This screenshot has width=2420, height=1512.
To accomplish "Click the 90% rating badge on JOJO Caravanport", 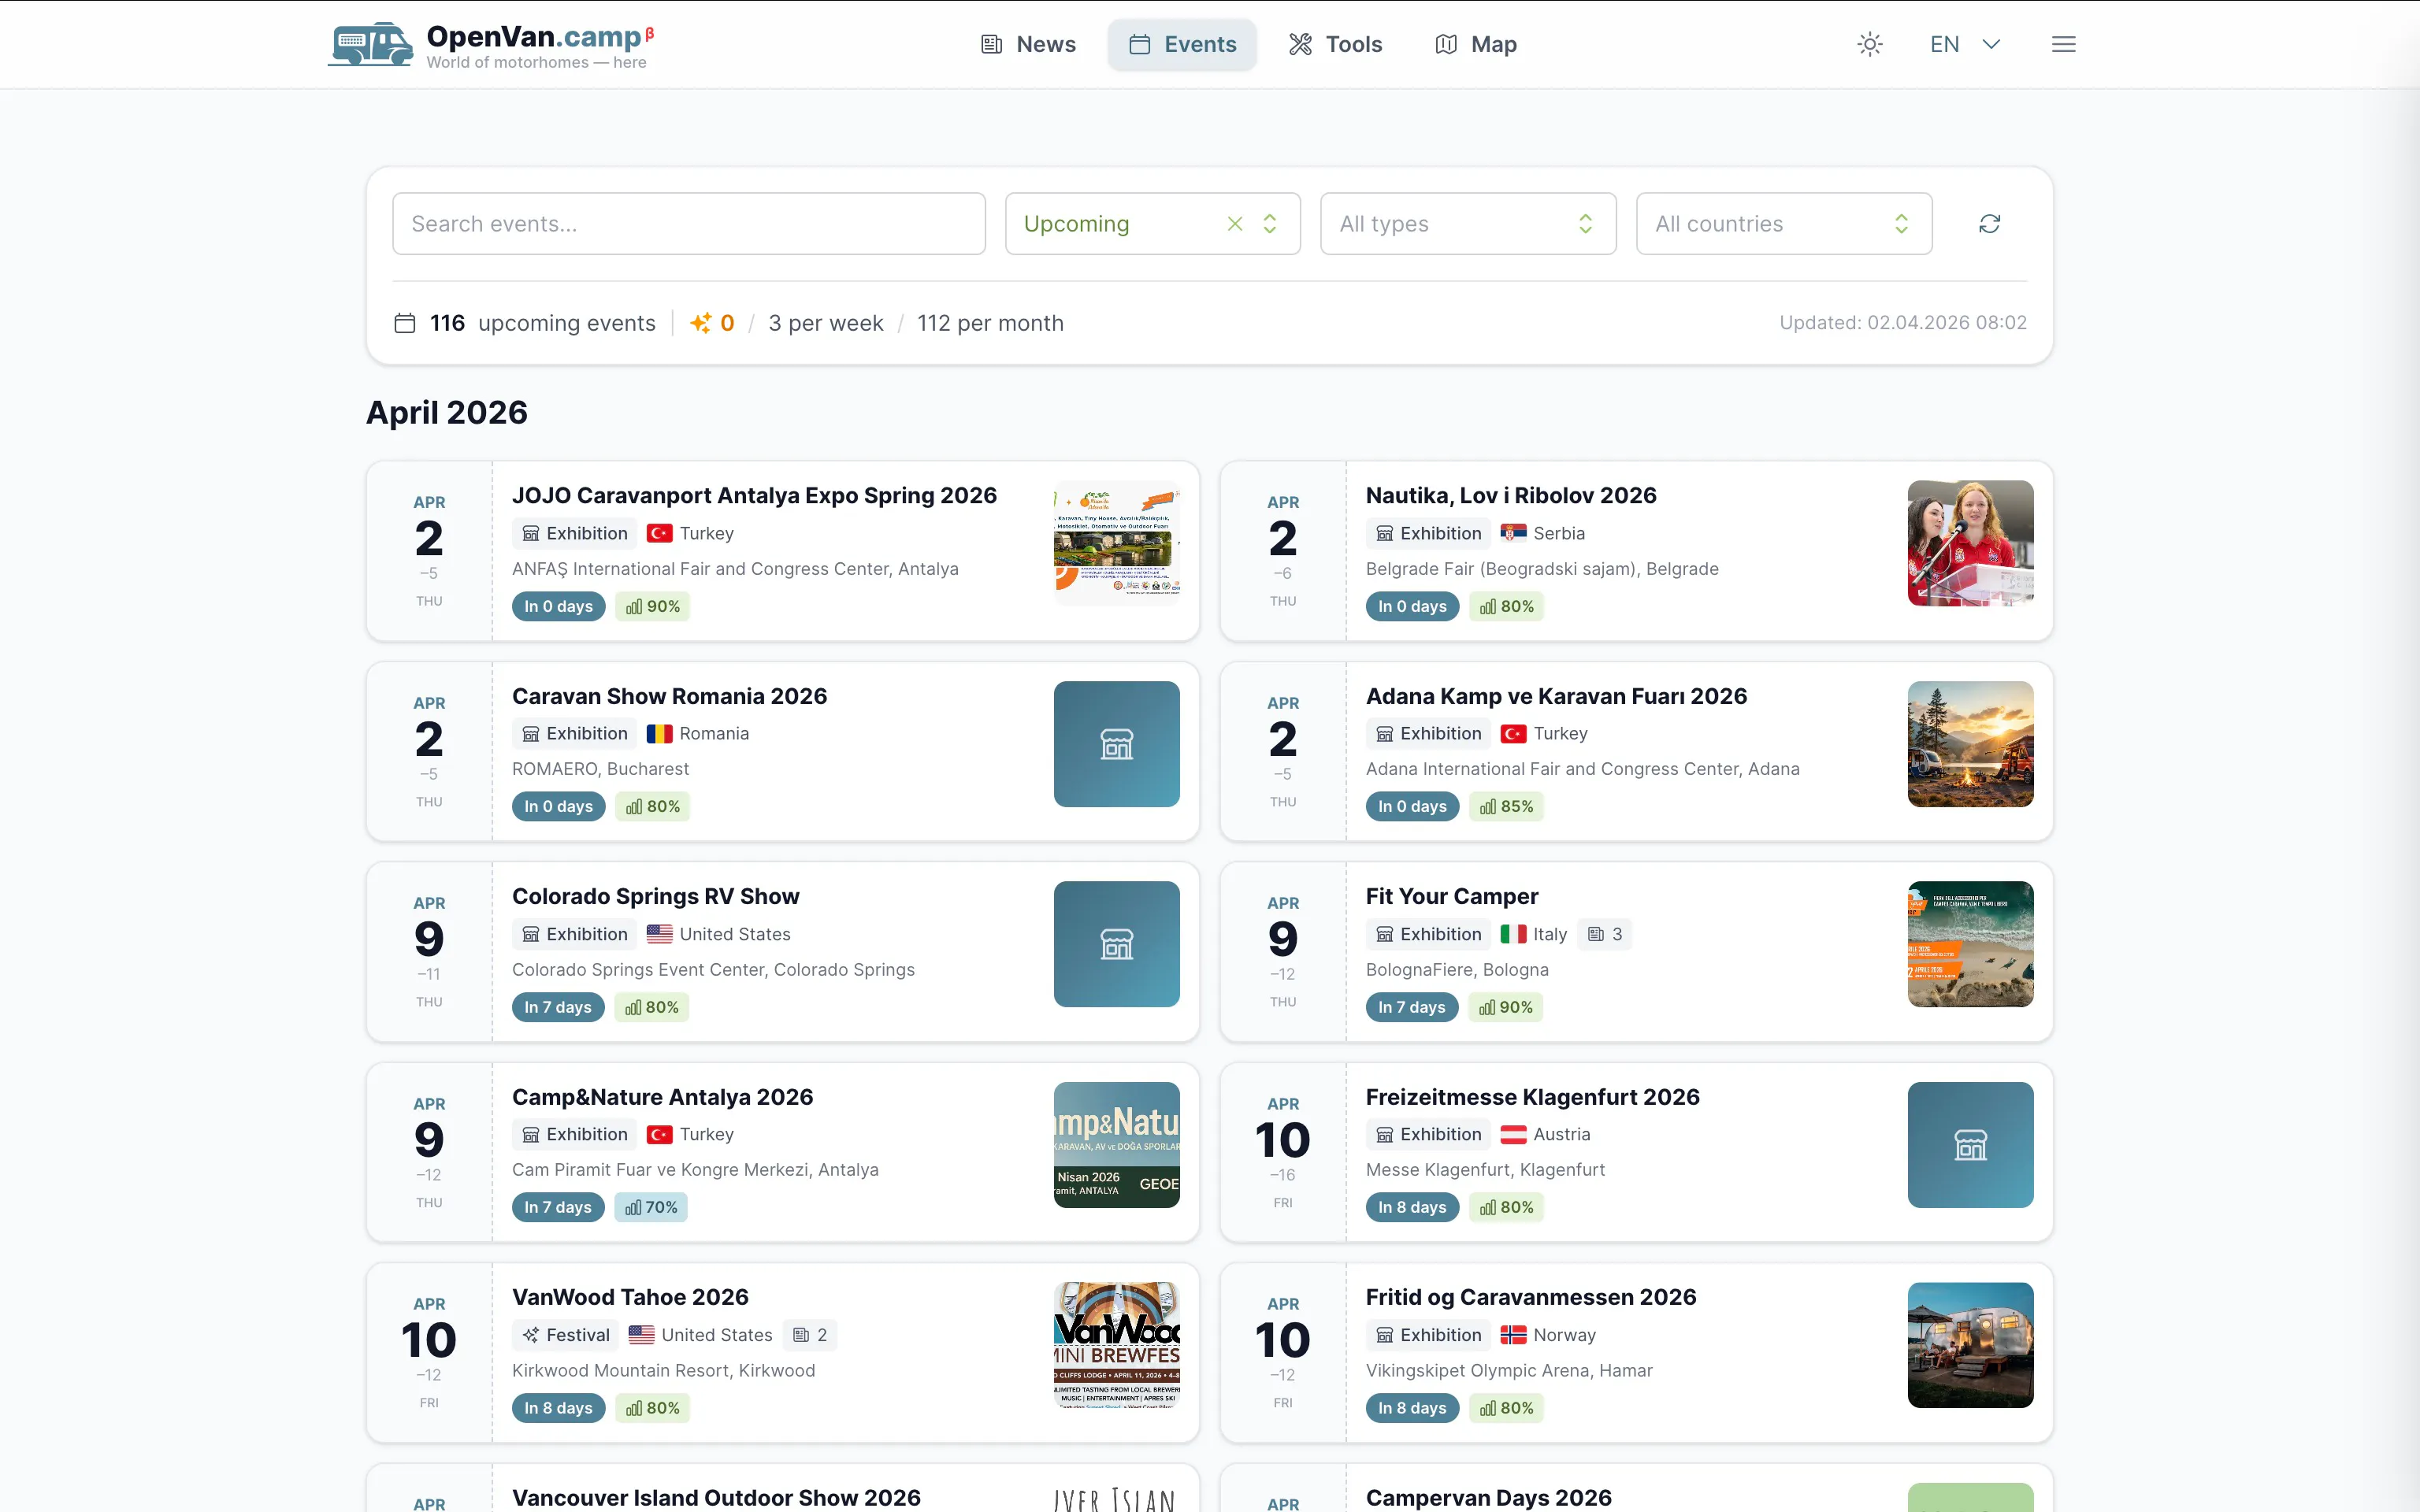I will 652,607.
